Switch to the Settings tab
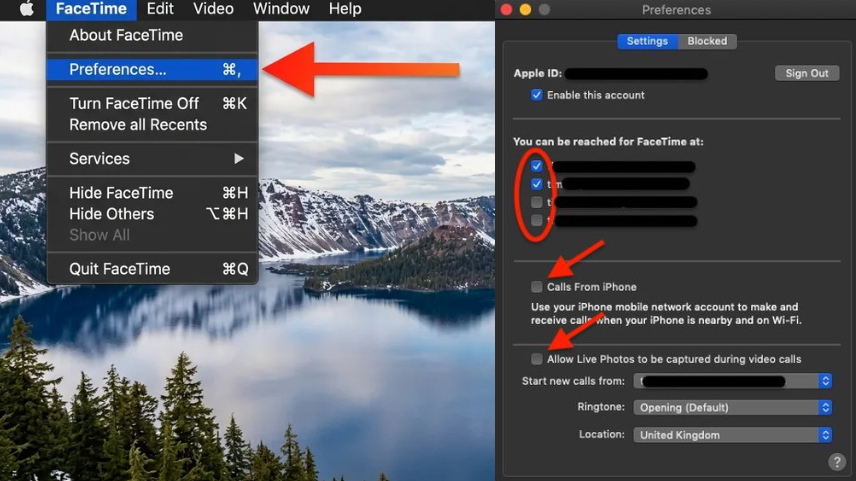856x481 pixels. tap(647, 41)
